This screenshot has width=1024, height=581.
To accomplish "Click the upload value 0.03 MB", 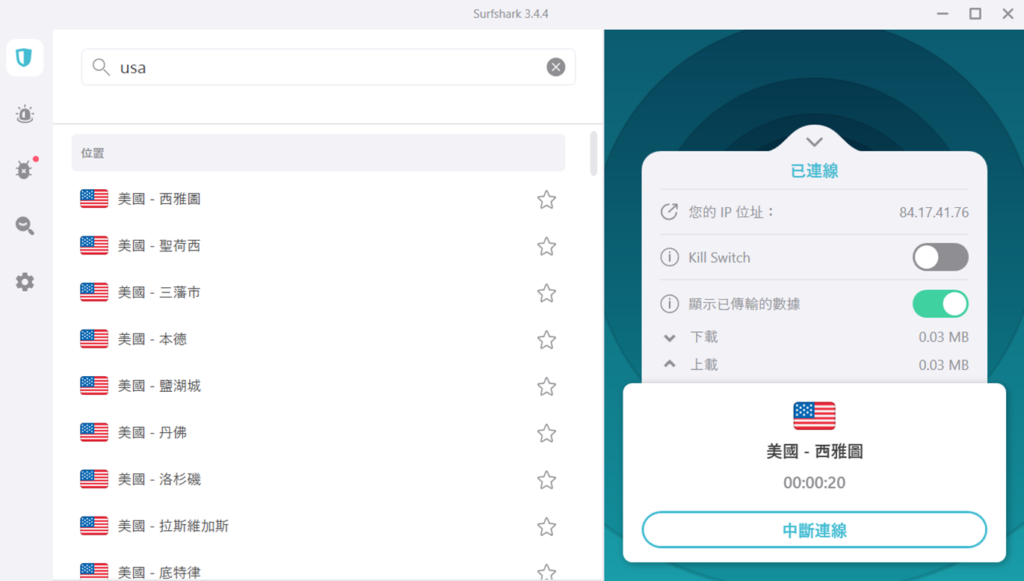I will coord(944,365).
